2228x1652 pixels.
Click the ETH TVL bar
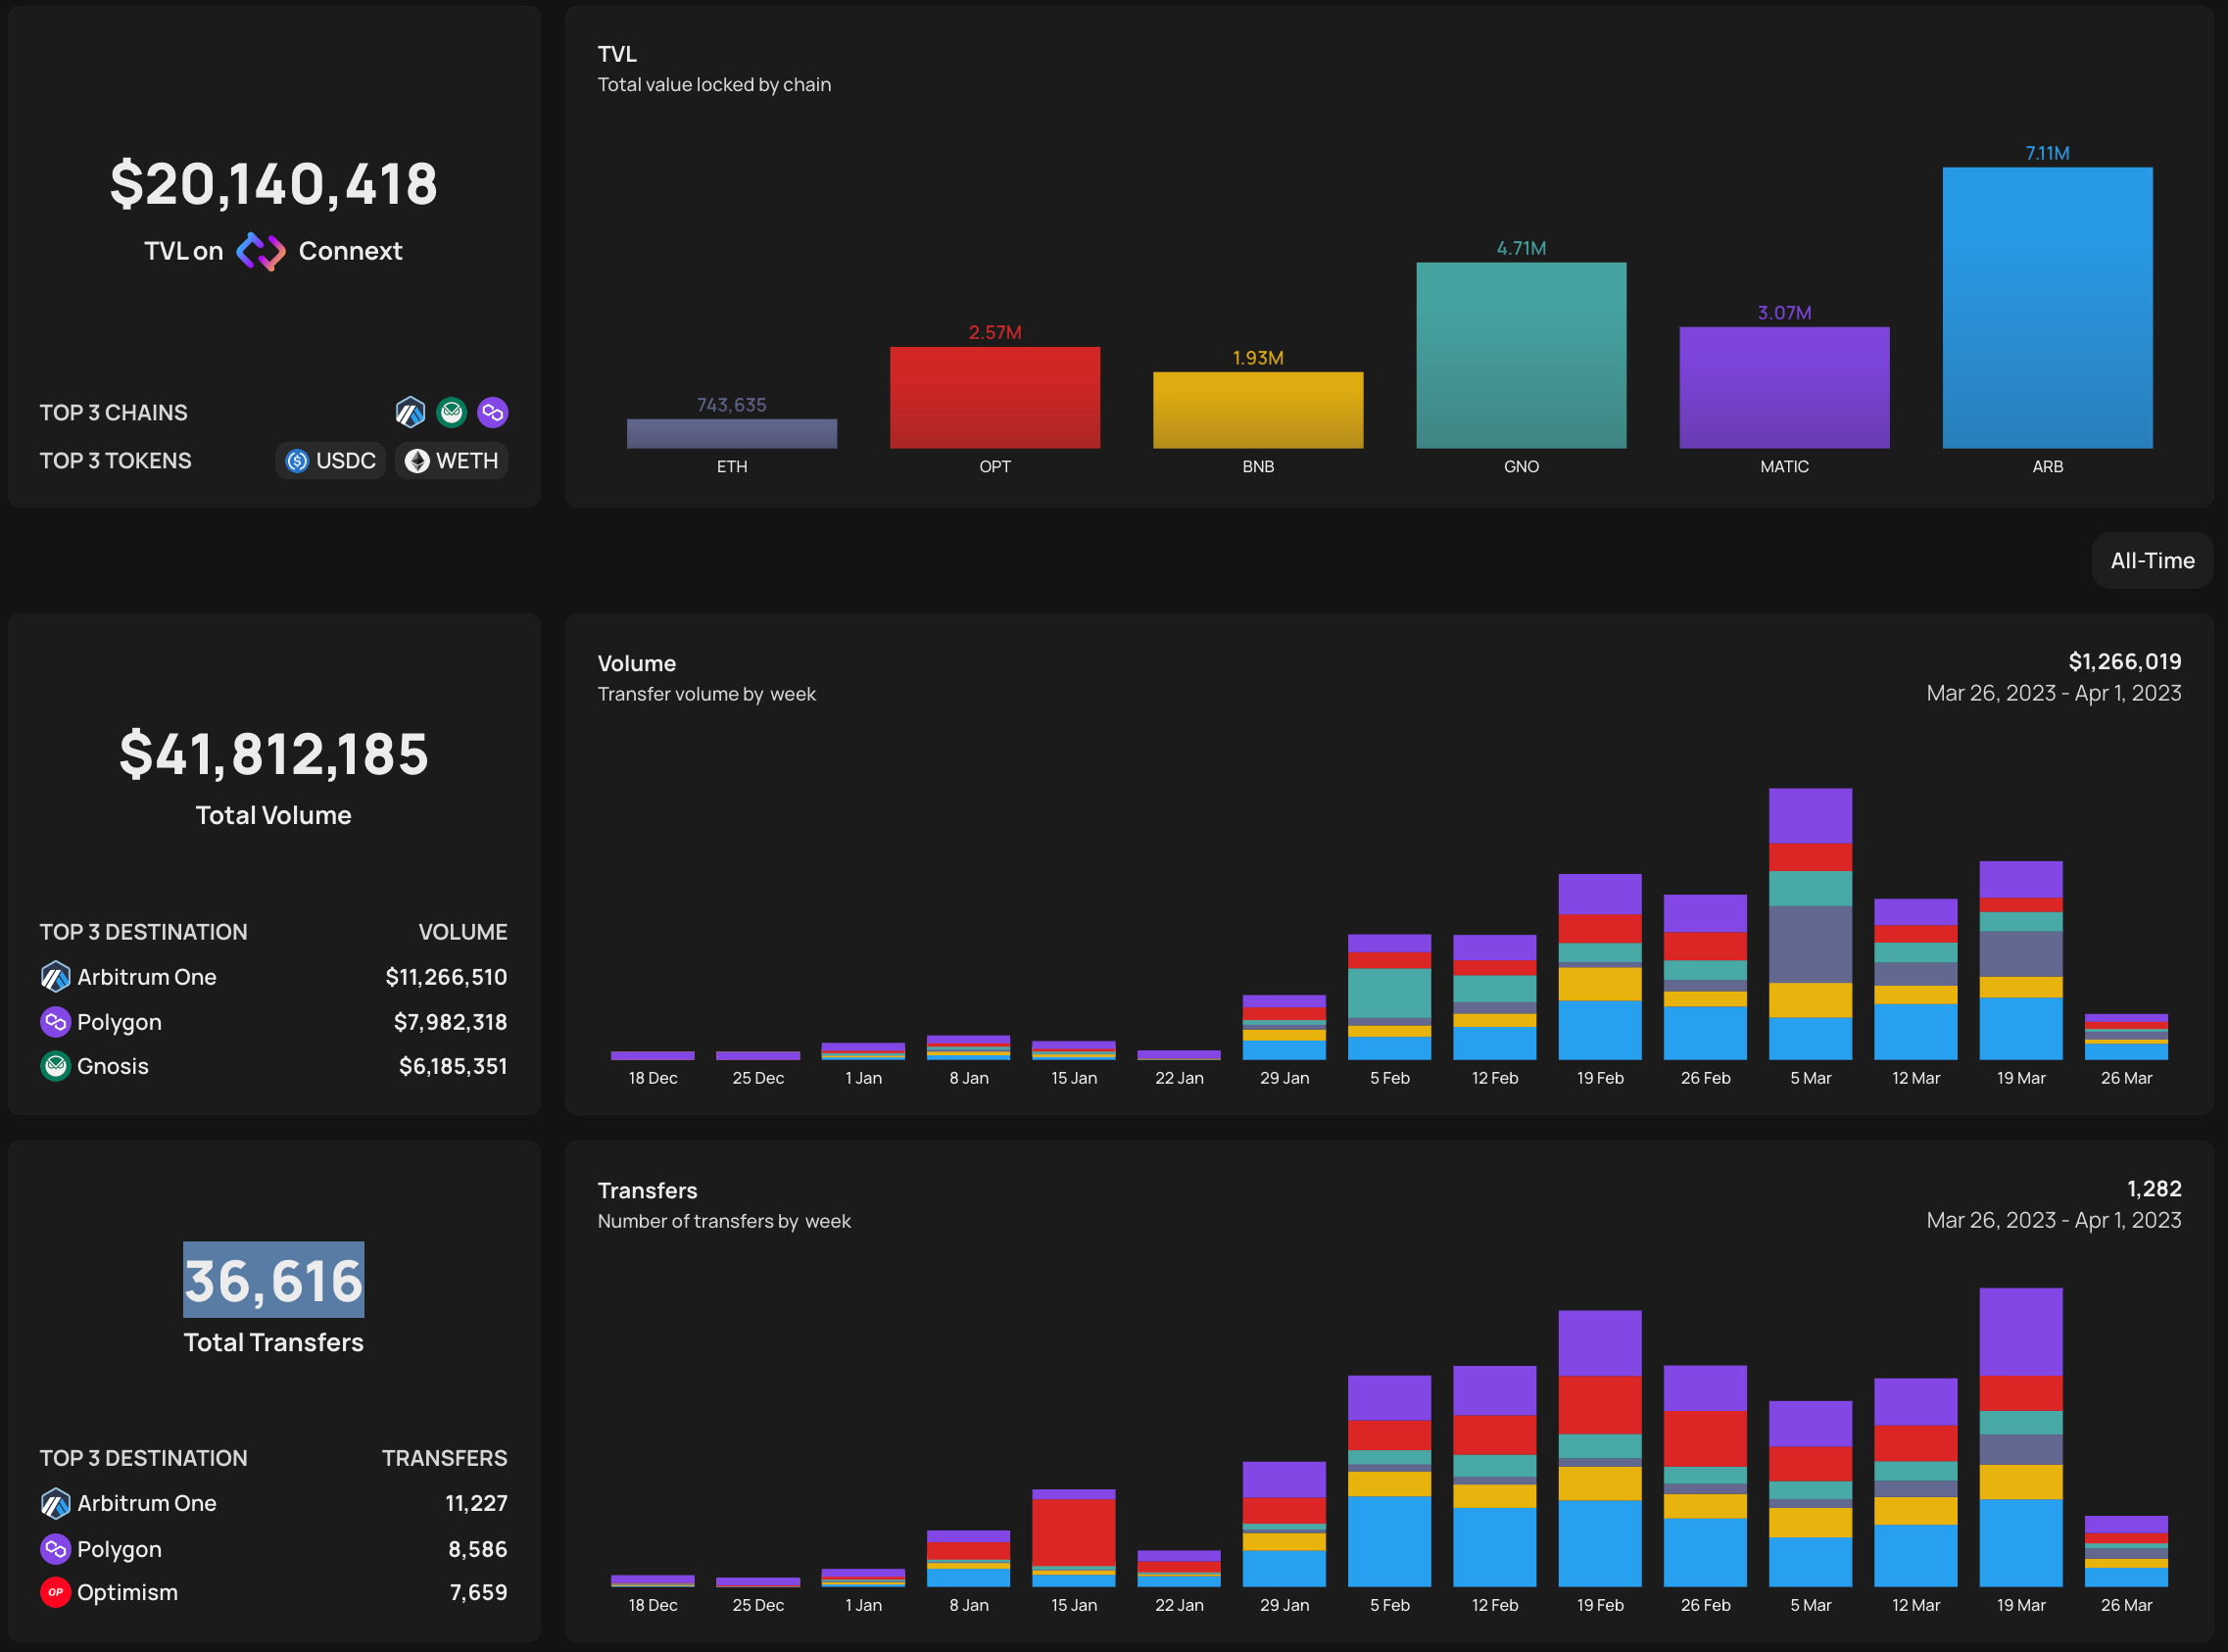[x=731, y=433]
